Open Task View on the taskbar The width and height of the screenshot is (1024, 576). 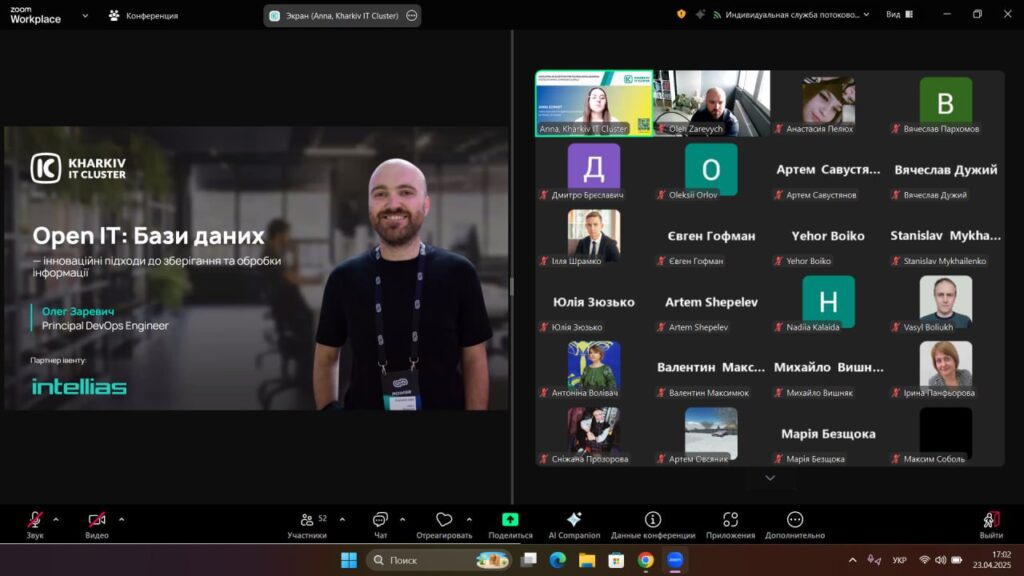[528, 560]
